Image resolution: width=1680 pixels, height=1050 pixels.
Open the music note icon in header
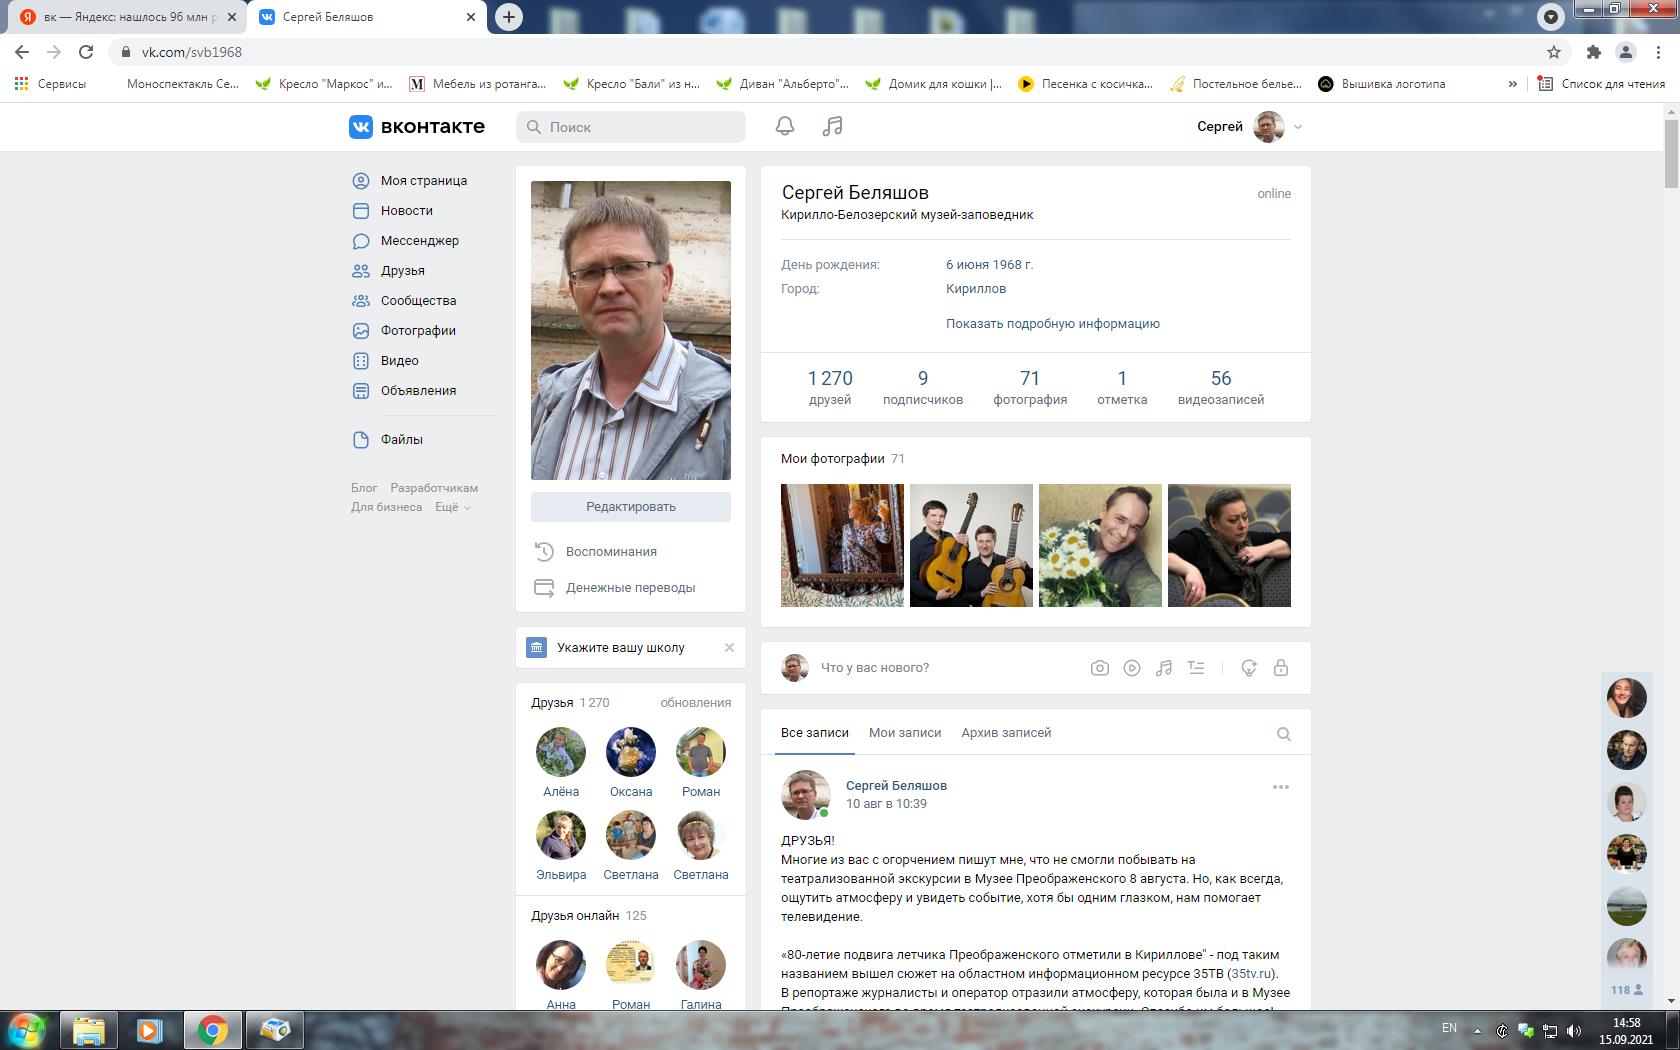[832, 126]
